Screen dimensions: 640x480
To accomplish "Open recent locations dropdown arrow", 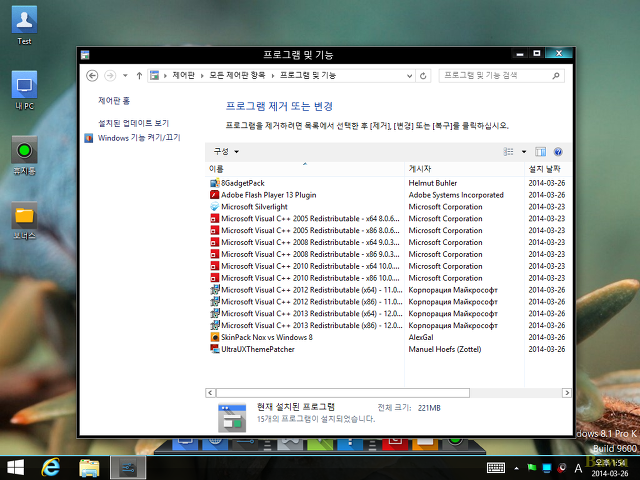I will (125, 76).
